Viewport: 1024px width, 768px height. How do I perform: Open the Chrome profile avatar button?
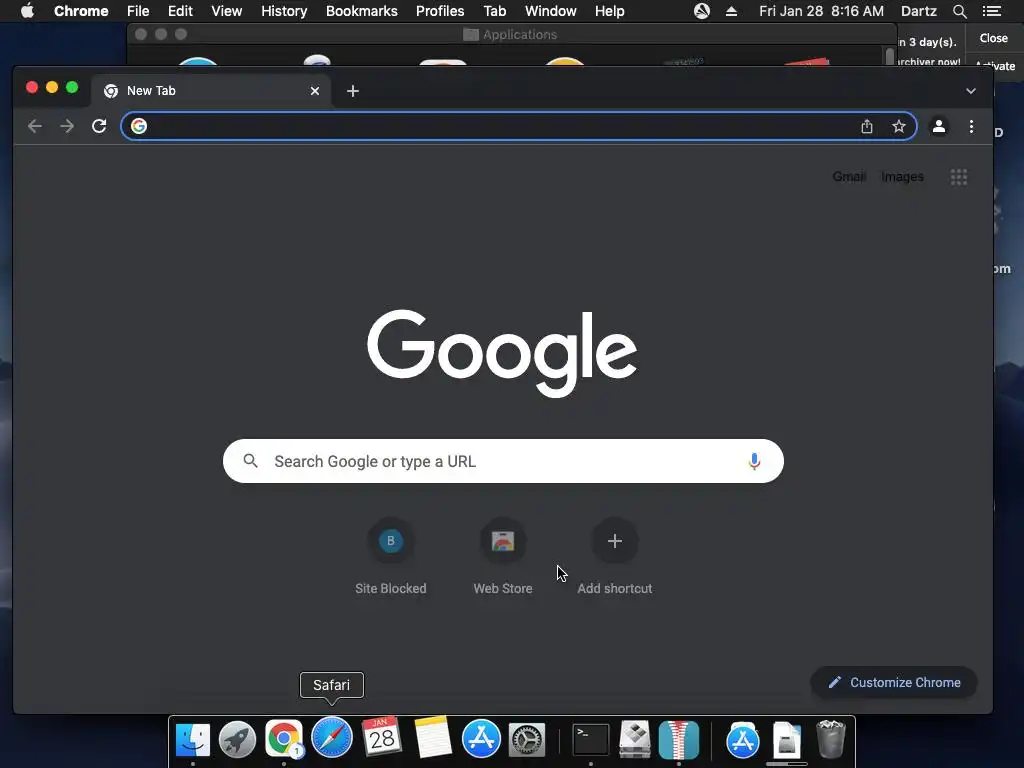[938, 126]
